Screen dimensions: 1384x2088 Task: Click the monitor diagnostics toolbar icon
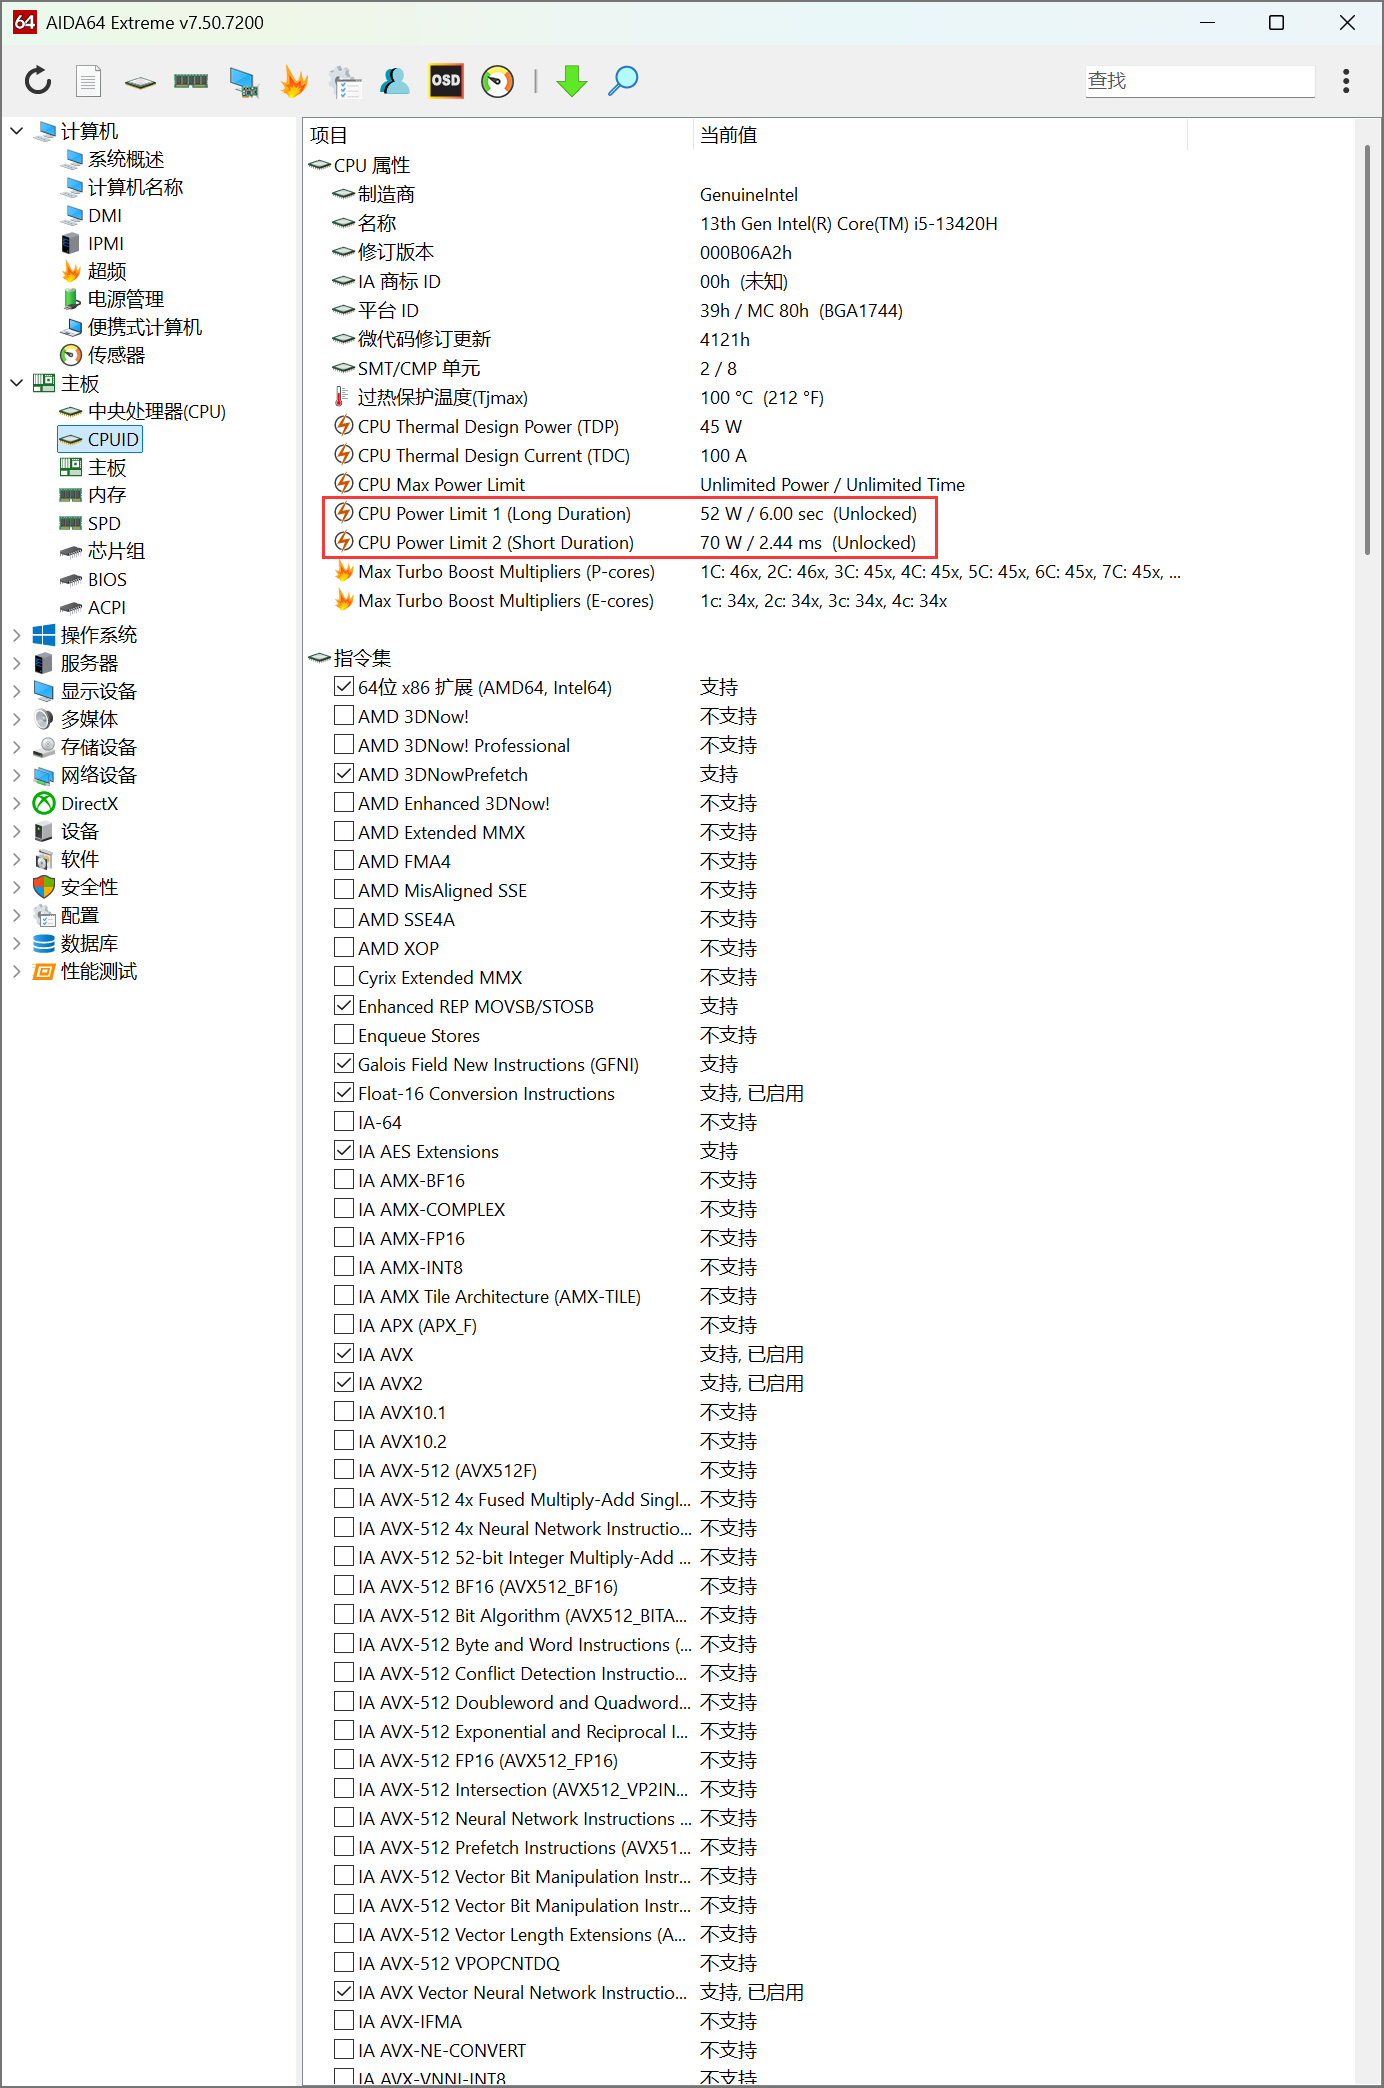click(x=243, y=82)
